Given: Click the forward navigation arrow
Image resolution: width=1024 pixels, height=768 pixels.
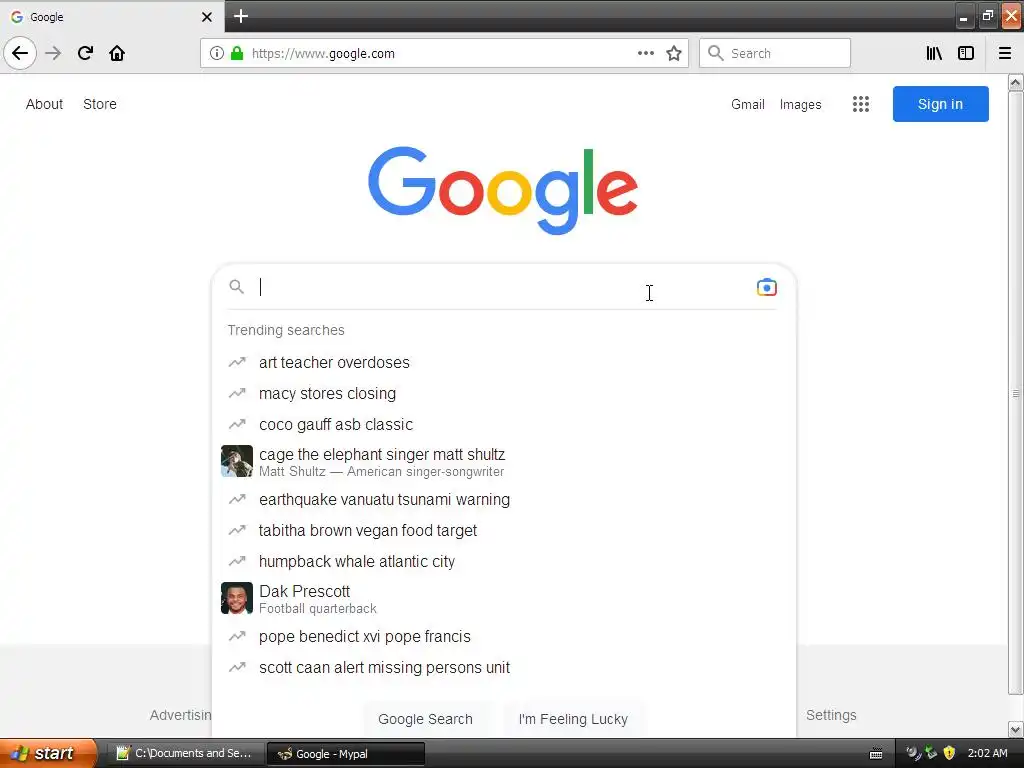Looking at the screenshot, I should [x=53, y=53].
